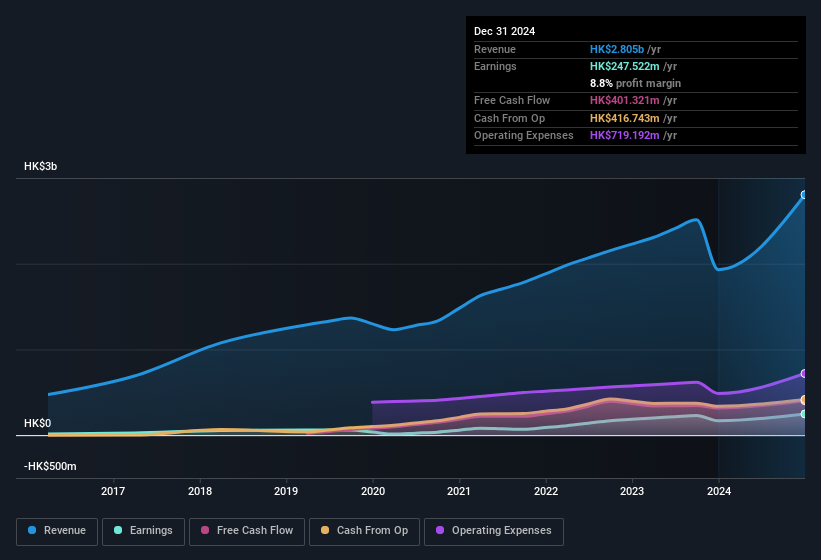The image size is (821, 560).
Task: Click the 2022 x-axis label
Action: click(x=546, y=491)
